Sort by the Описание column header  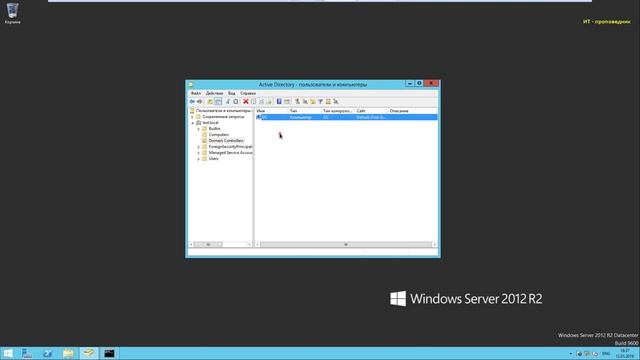click(x=412, y=111)
